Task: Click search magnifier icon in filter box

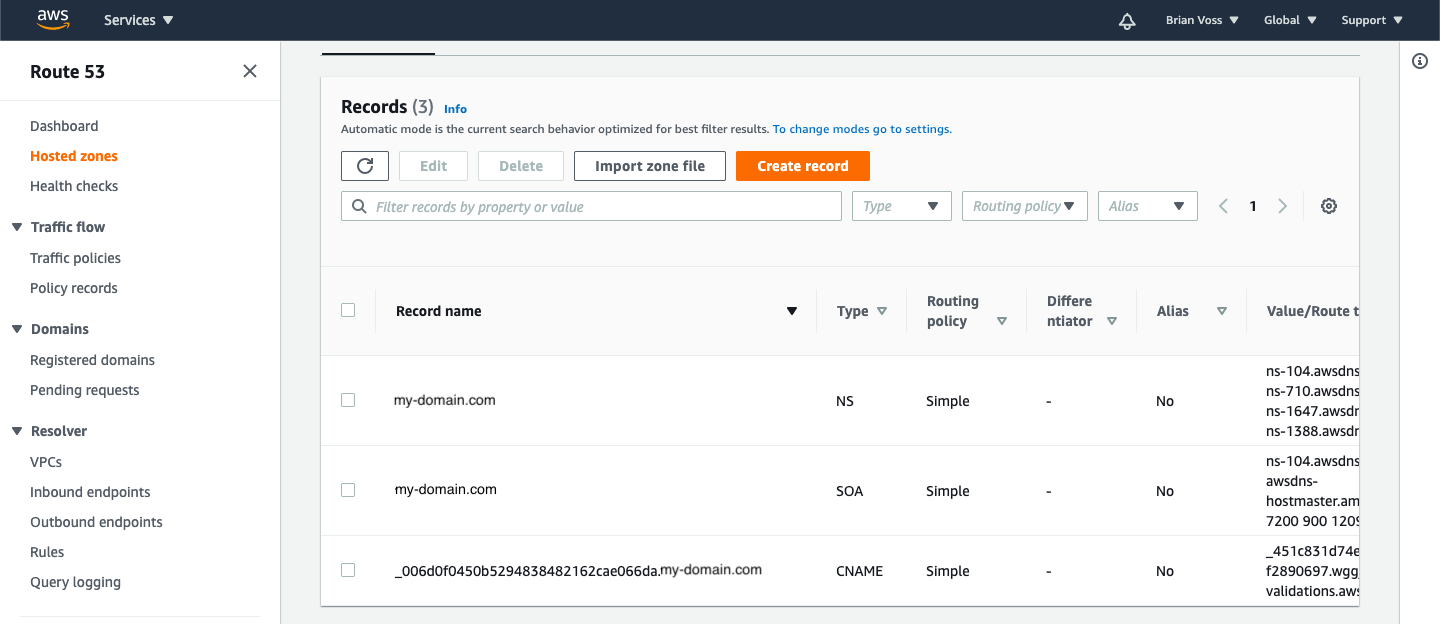Action: click(x=359, y=206)
